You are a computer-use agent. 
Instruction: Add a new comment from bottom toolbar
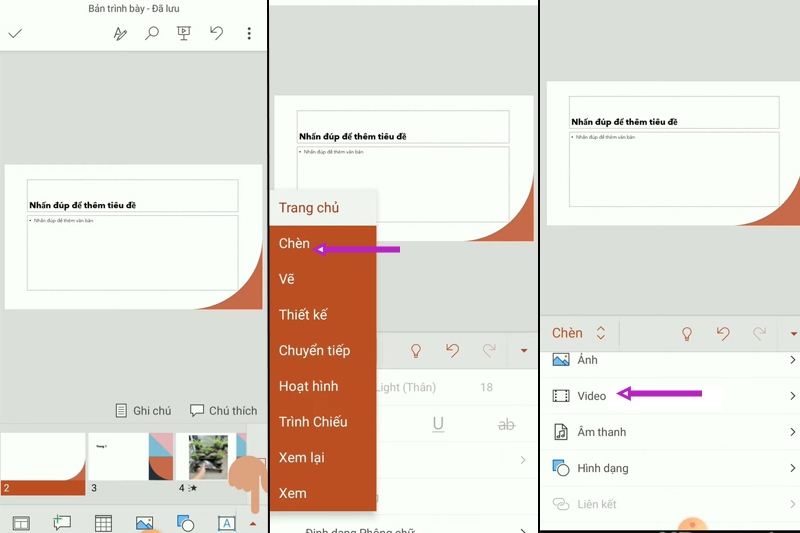(x=62, y=523)
